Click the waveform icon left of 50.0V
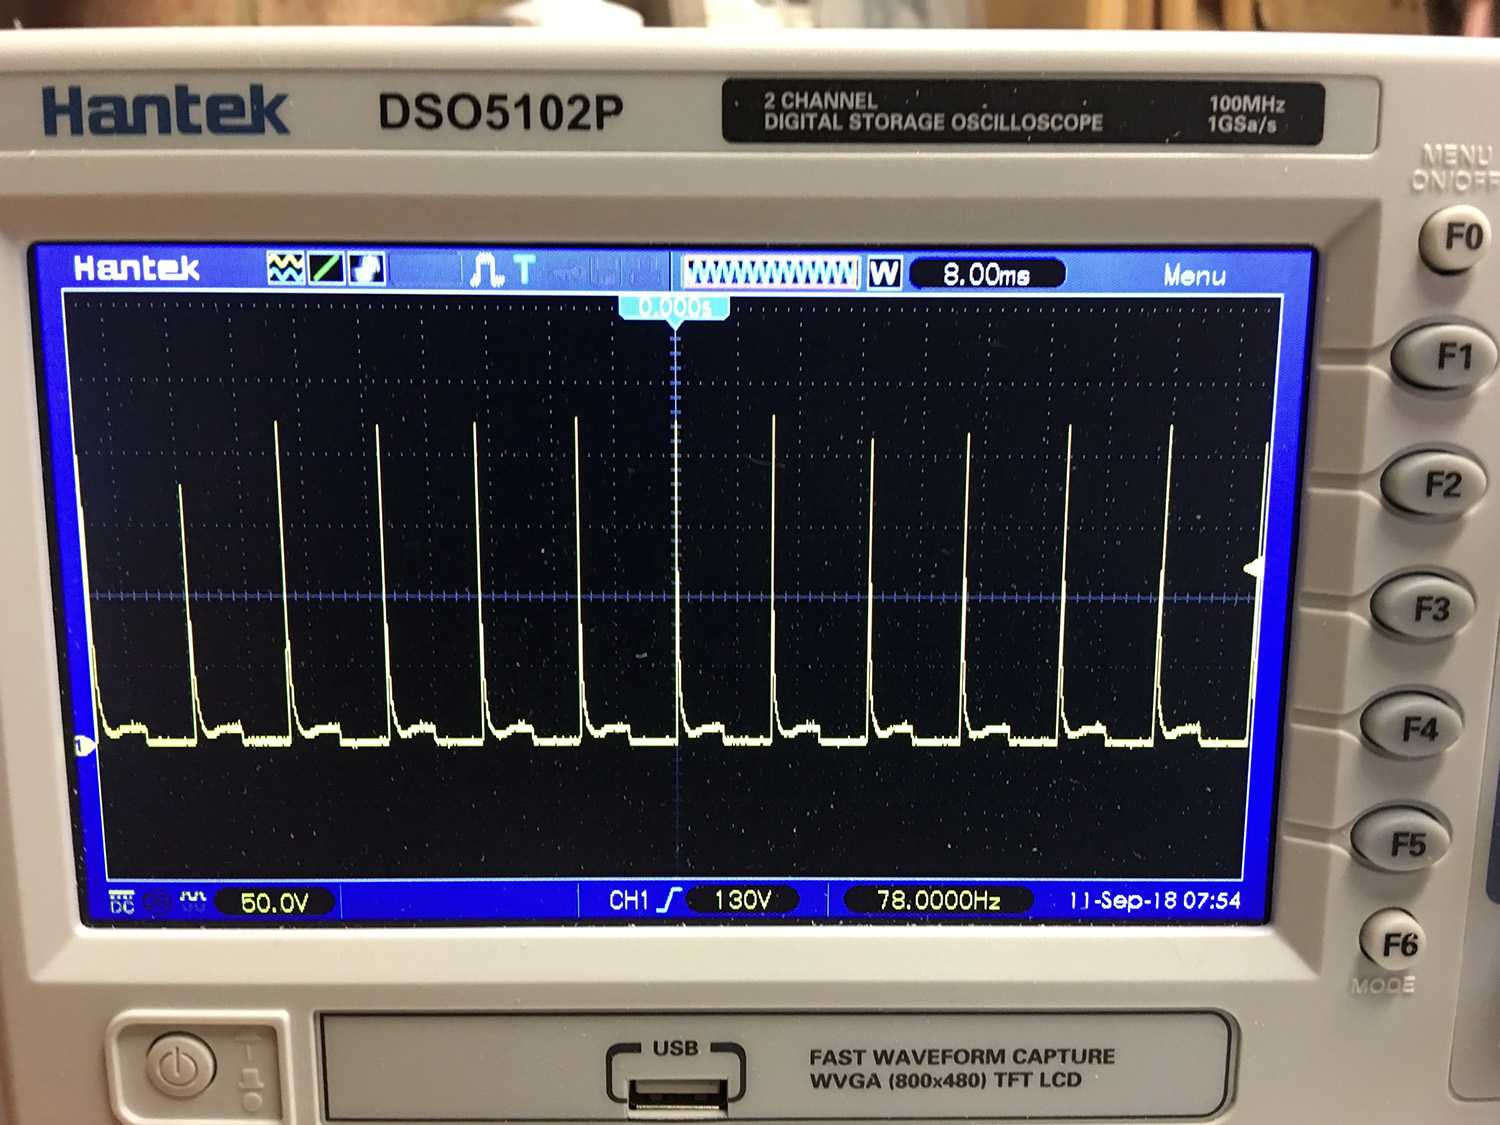 (x=193, y=901)
